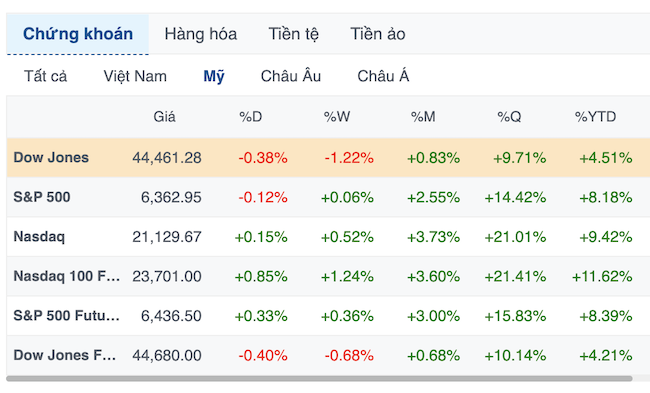Show the Tất cả market filter

pyautogui.click(x=46, y=76)
